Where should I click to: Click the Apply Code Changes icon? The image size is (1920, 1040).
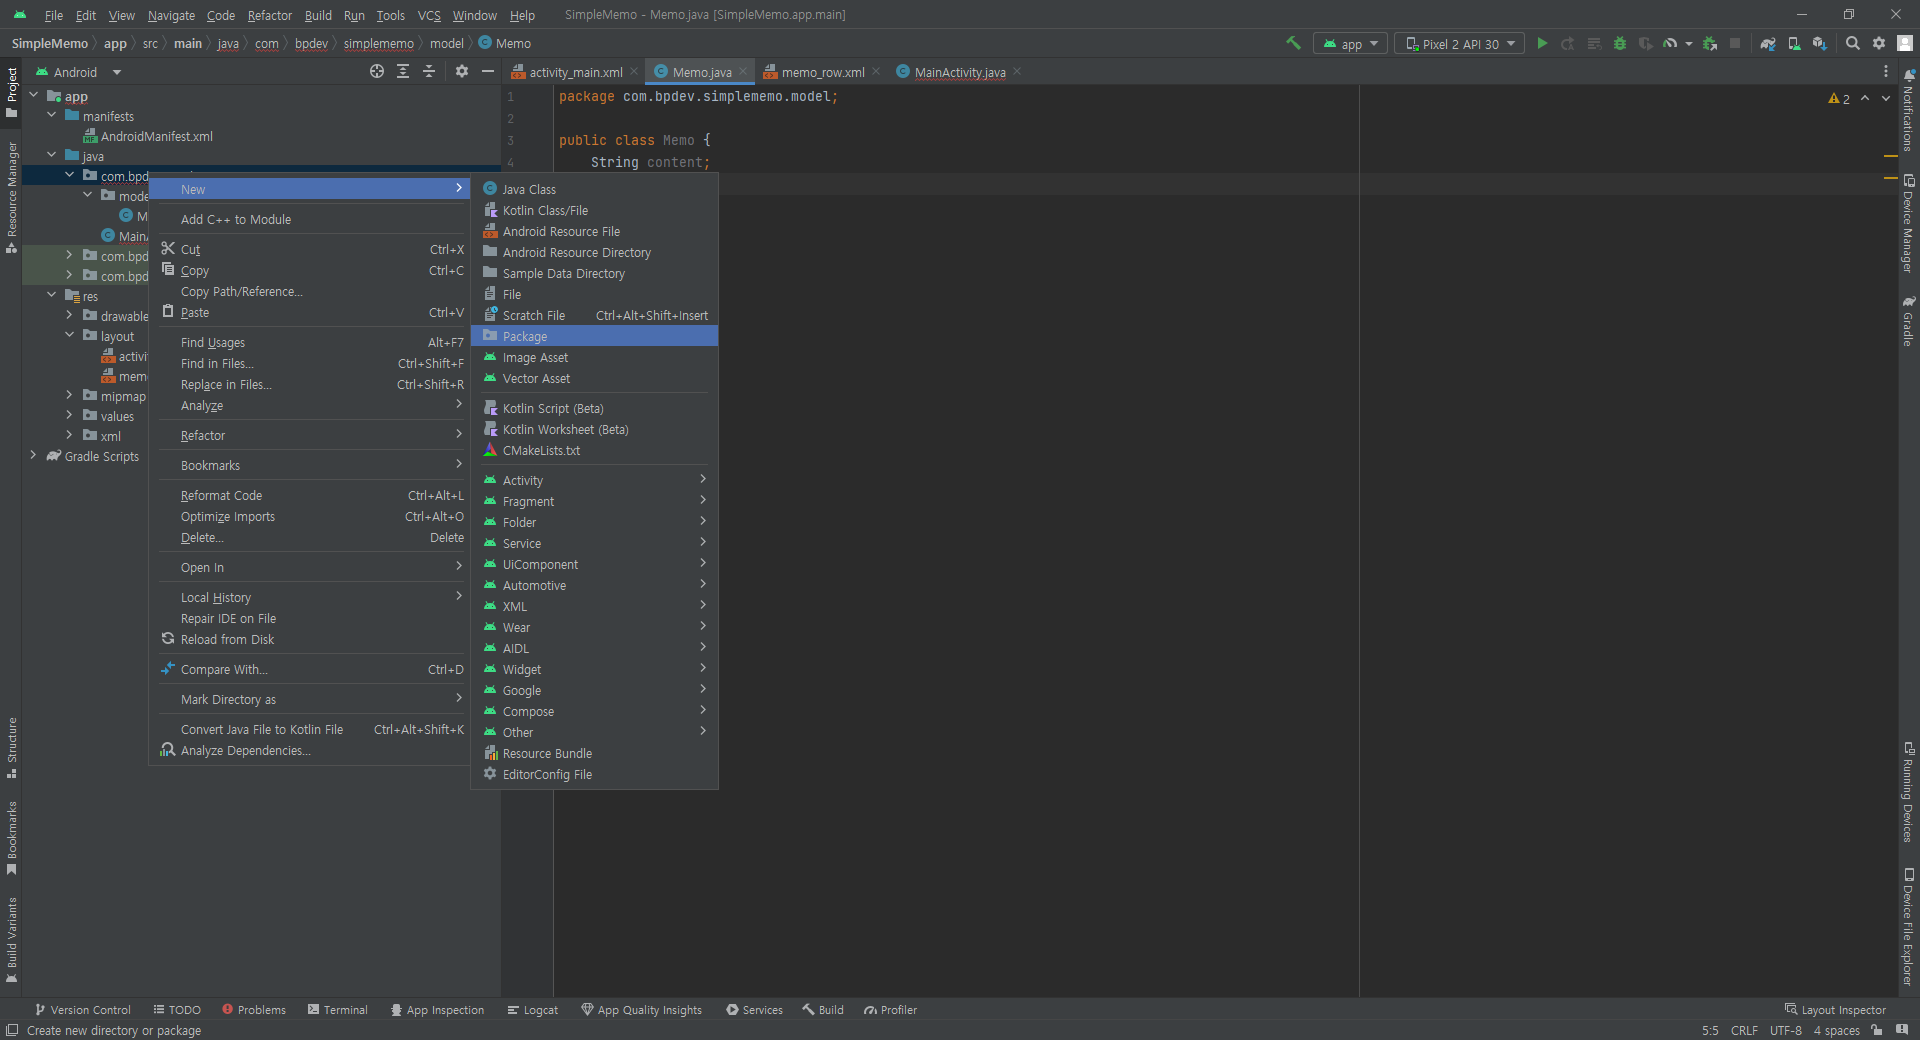click(1594, 43)
